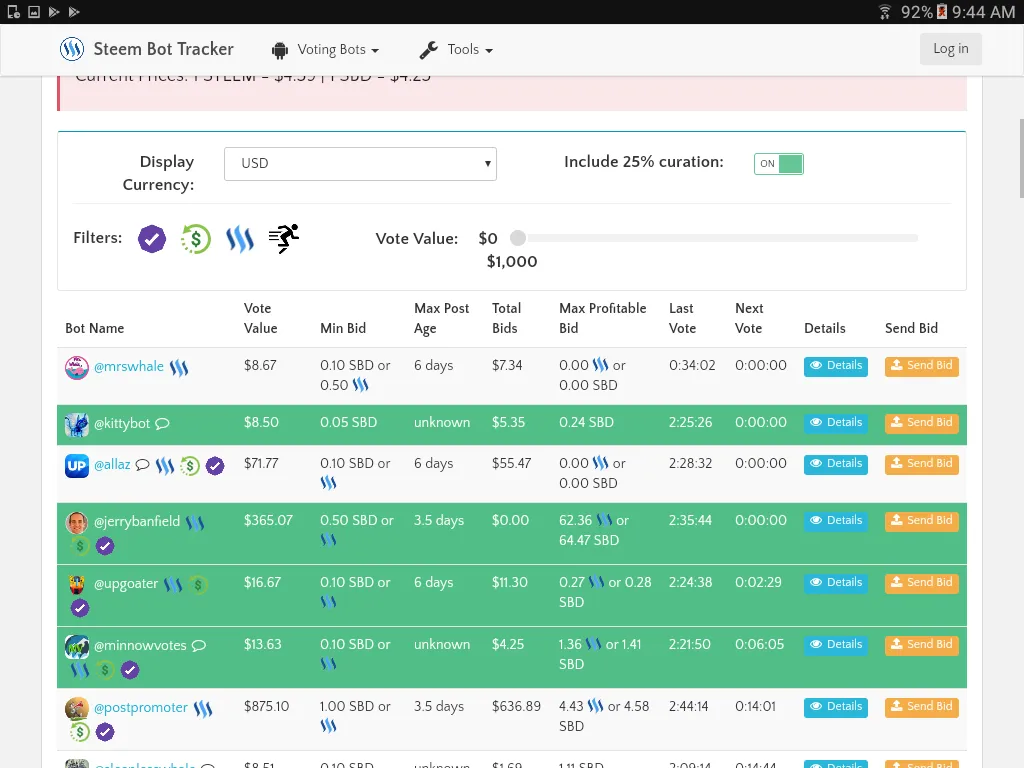Click the refund dollar icon under @jerrybanfield
The height and width of the screenshot is (768, 1024).
click(80, 546)
